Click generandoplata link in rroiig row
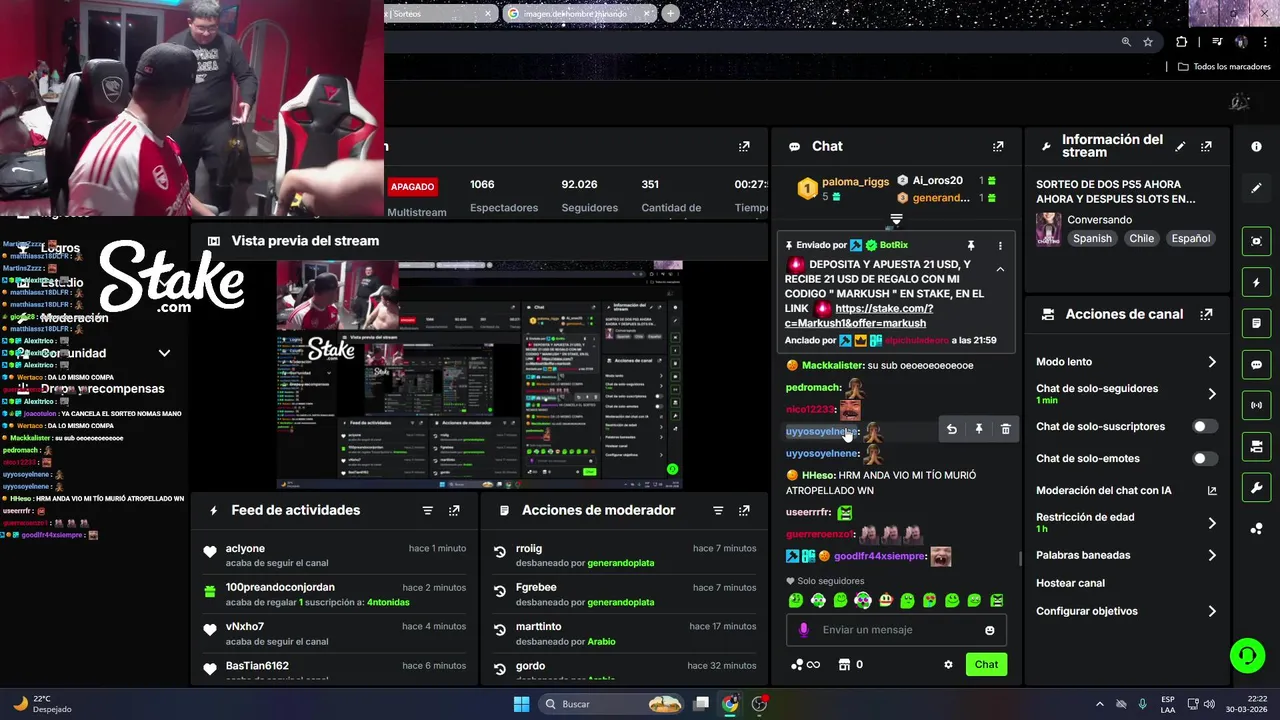 (x=620, y=563)
